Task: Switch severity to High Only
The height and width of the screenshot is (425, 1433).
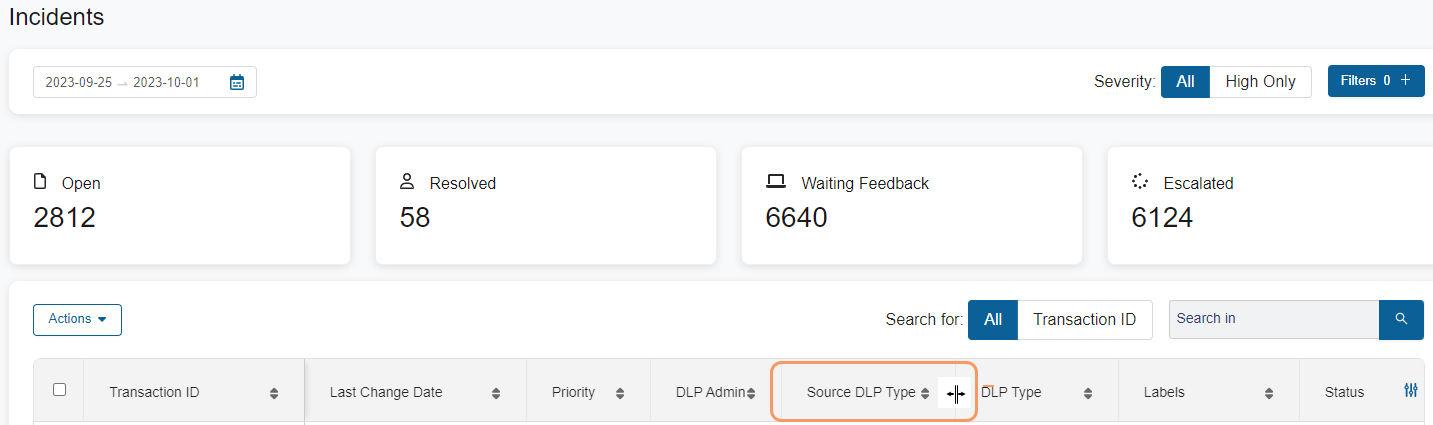Action: point(1260,82)
